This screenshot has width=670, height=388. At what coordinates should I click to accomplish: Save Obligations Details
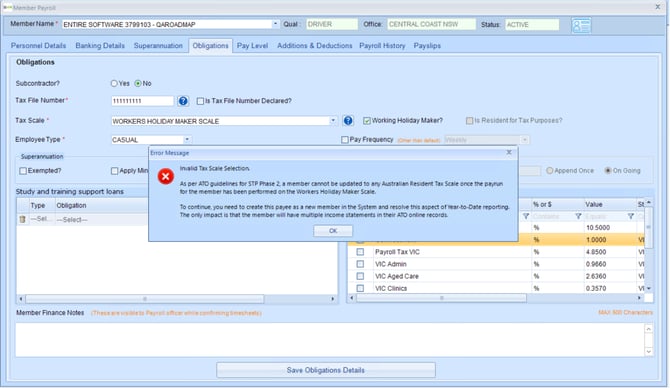pos(326,370)
